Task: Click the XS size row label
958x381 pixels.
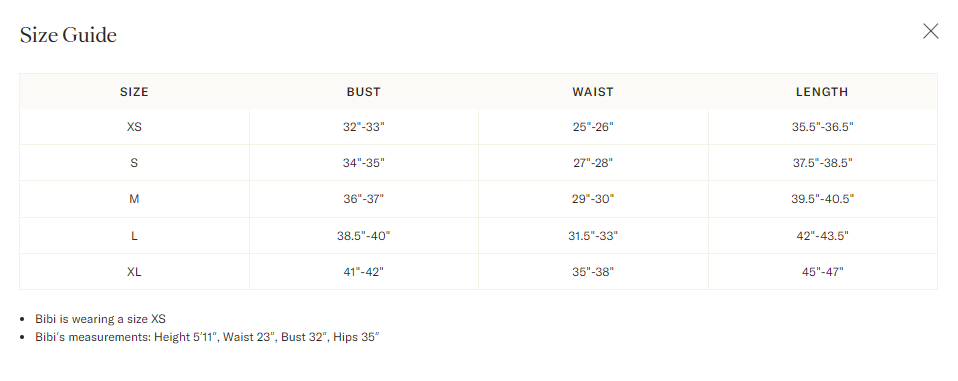Action: pos(134,127)
